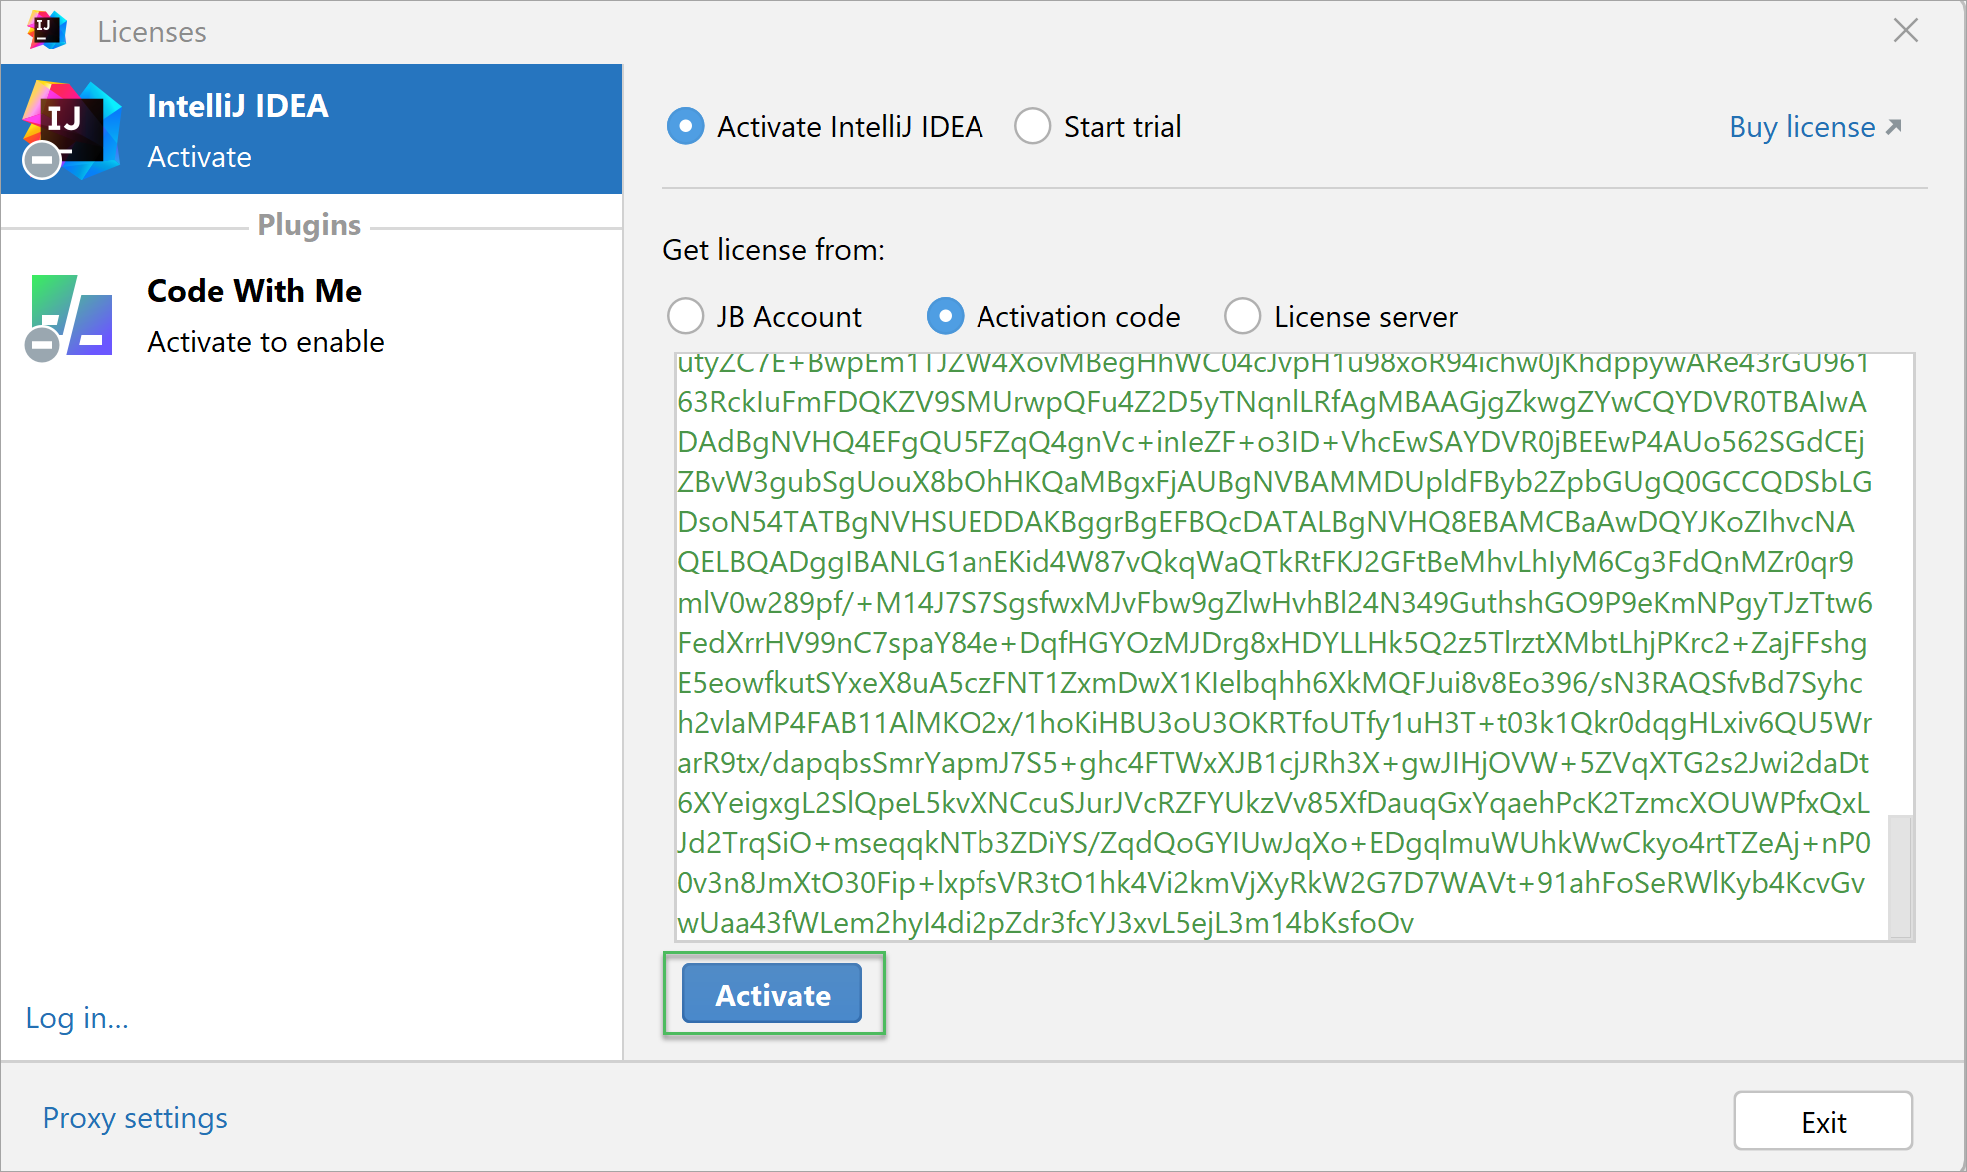Select the Start trial radio option
The image size is (1967, 1172).
[x=1033, y=127]
